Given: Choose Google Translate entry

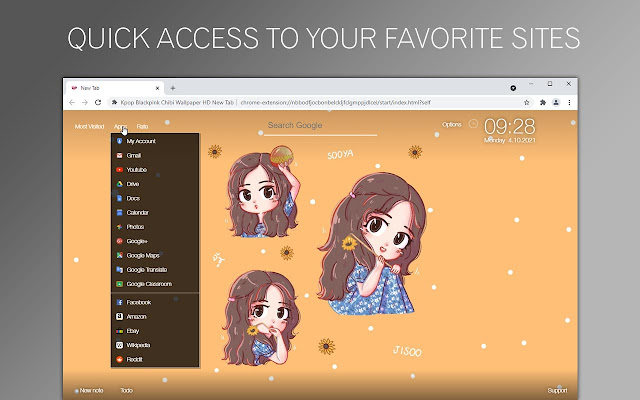Looking at the screenshot, I should pyautogui.click(x=155, y=270).
